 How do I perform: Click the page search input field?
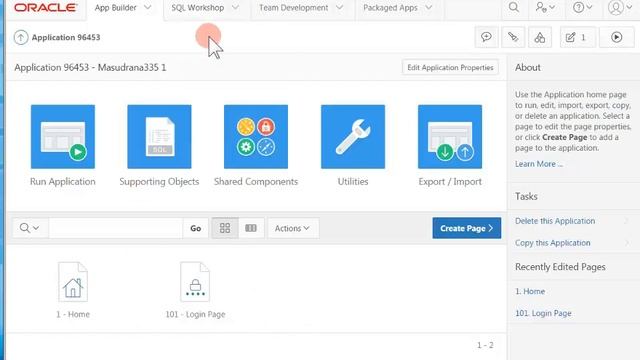tap(116, 228)
